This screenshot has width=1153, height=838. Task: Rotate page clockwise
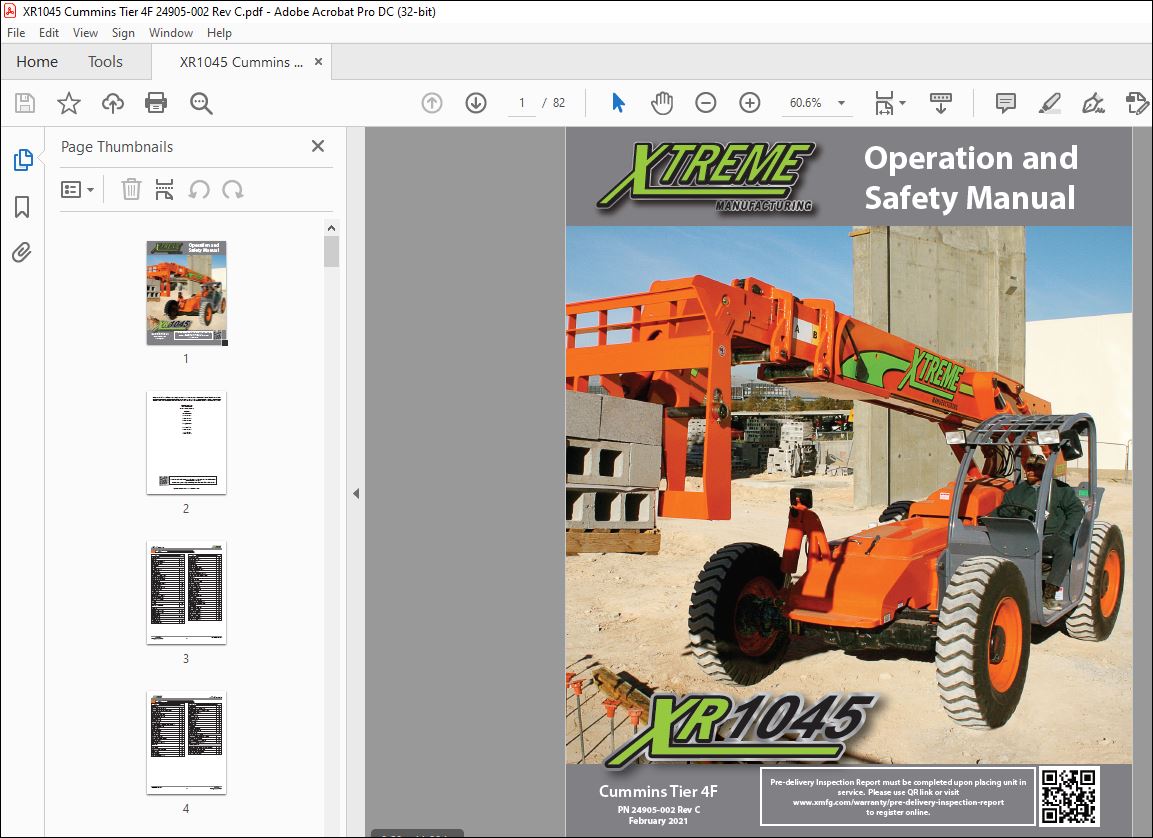(233, 190)
